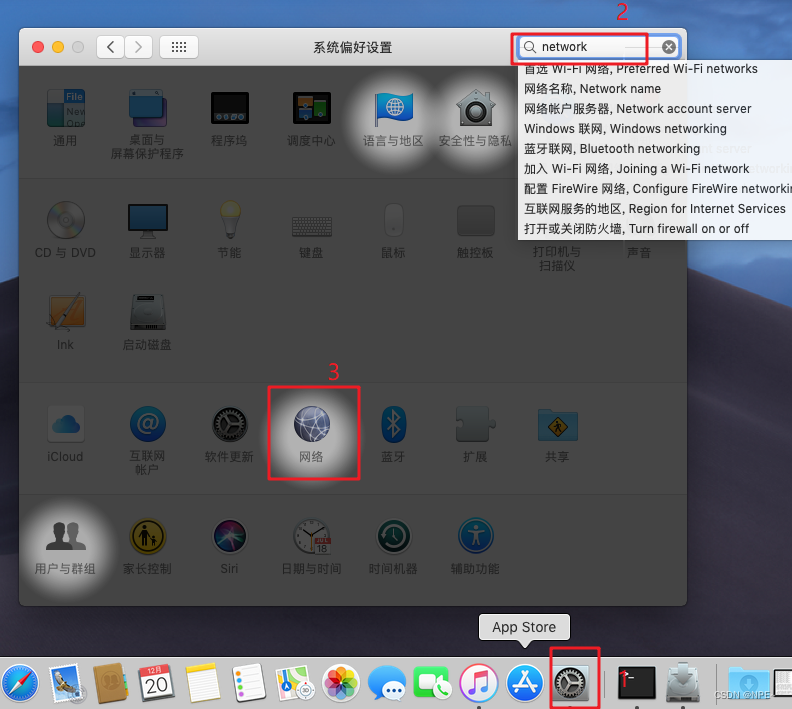This screenshot has height=709, width=792.
Task: Open Notes from the Dock
Action: point(203,683)
